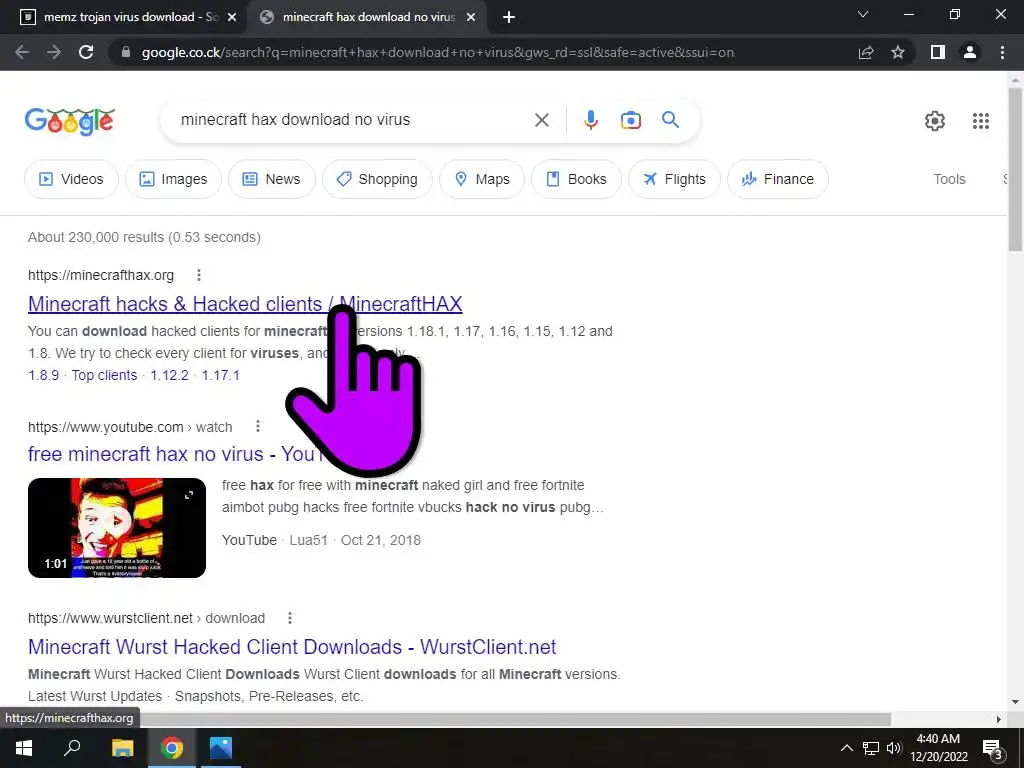
Task: Filter results by Images
Action: tap(173, 179)
